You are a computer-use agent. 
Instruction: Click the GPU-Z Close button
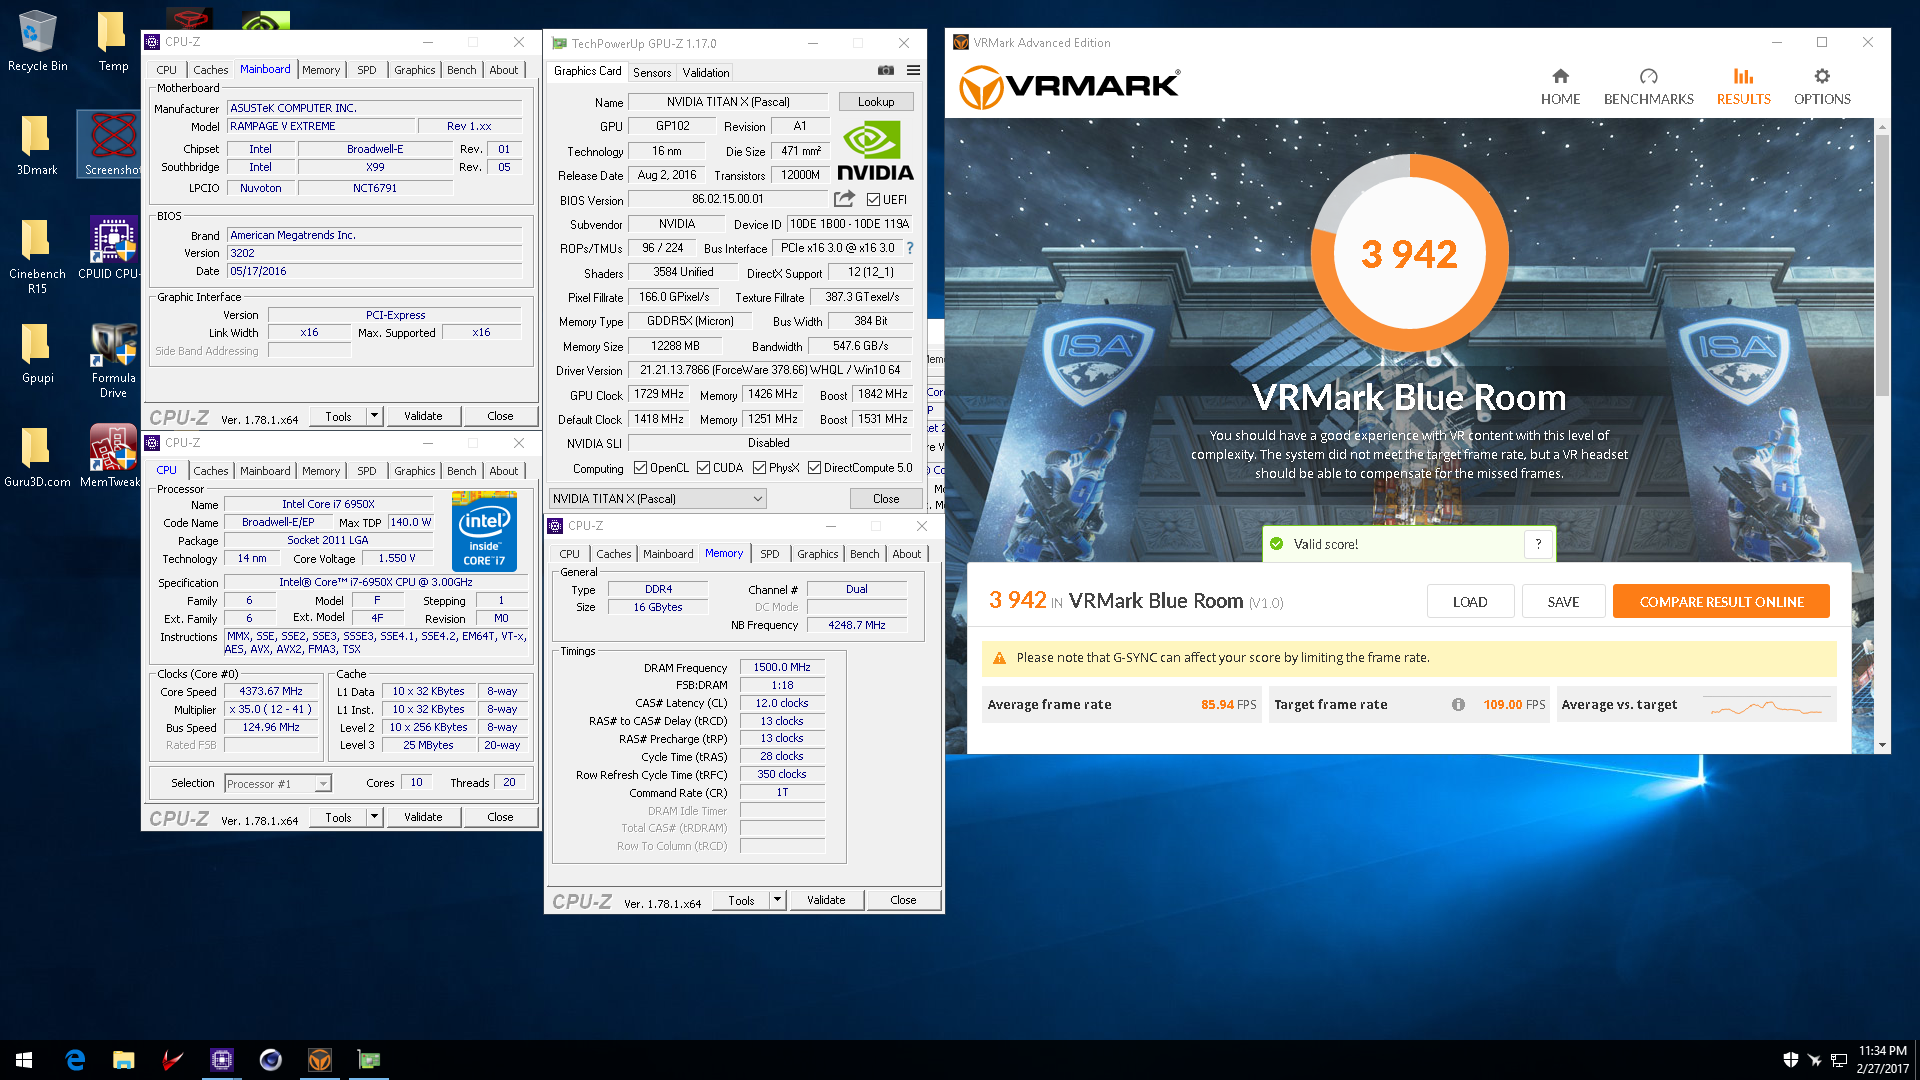point(886,499)
